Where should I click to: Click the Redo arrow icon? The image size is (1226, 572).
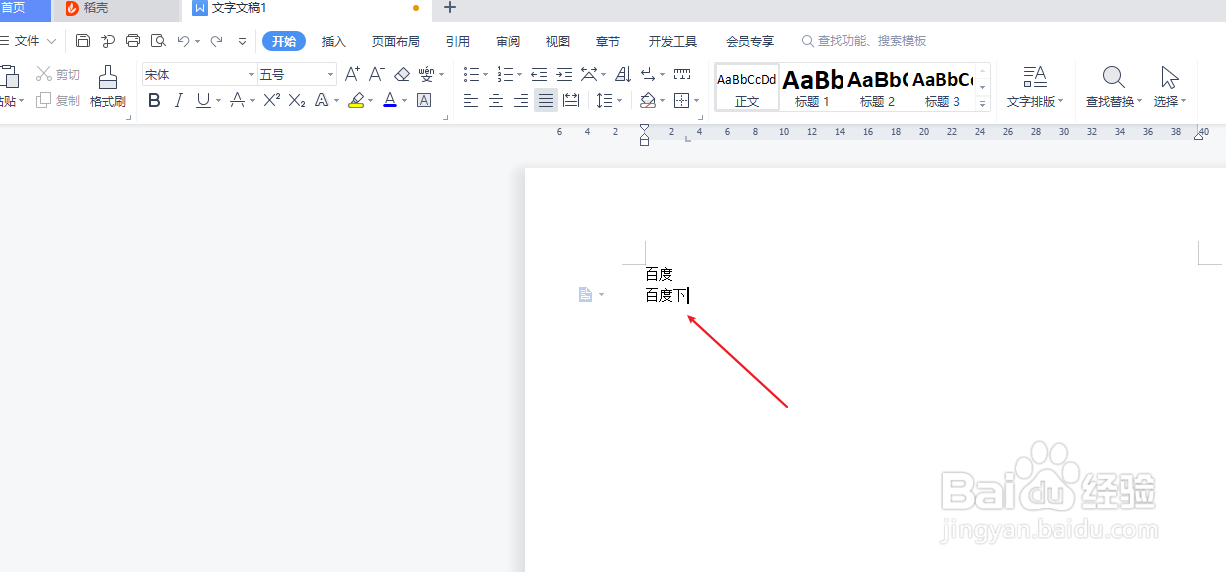click(216, 41)
